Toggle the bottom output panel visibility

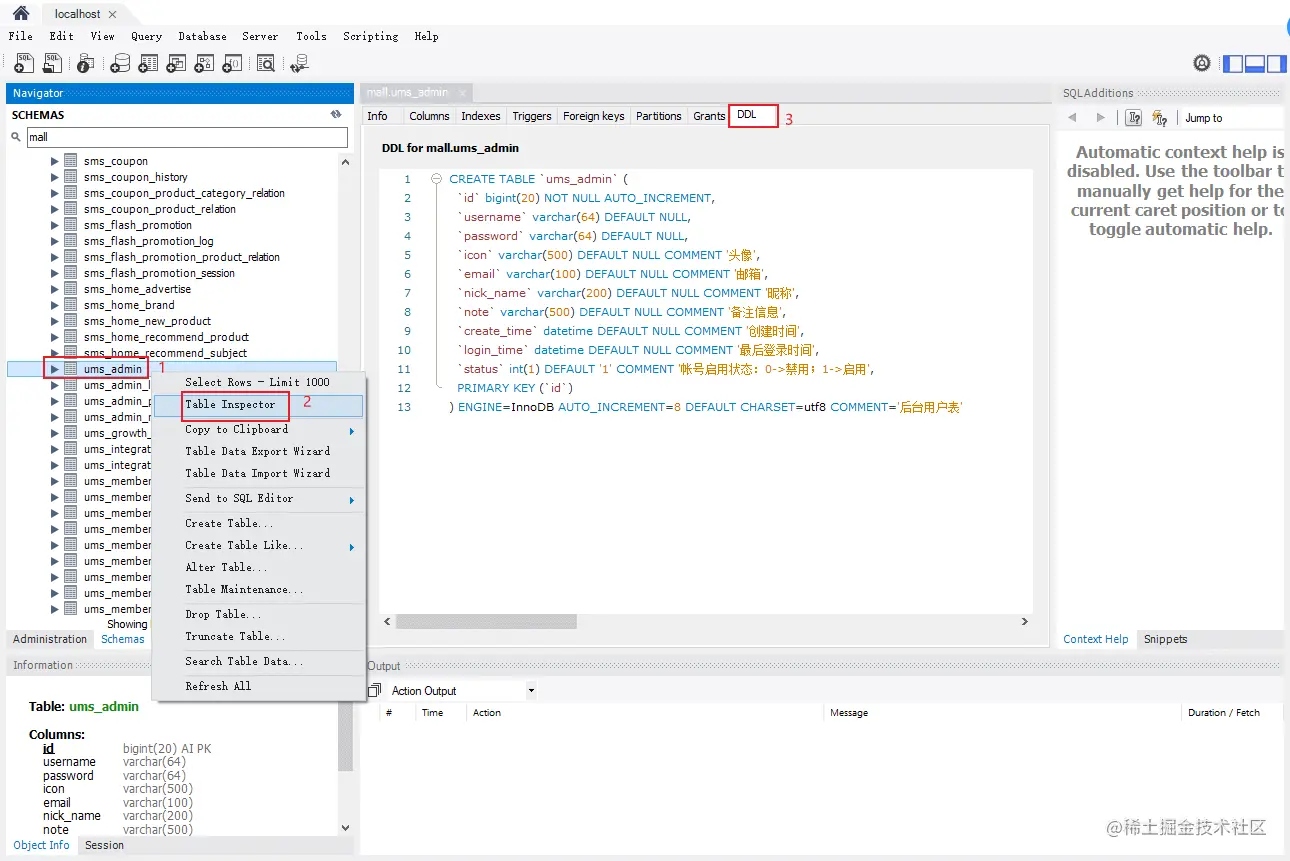1255,63
